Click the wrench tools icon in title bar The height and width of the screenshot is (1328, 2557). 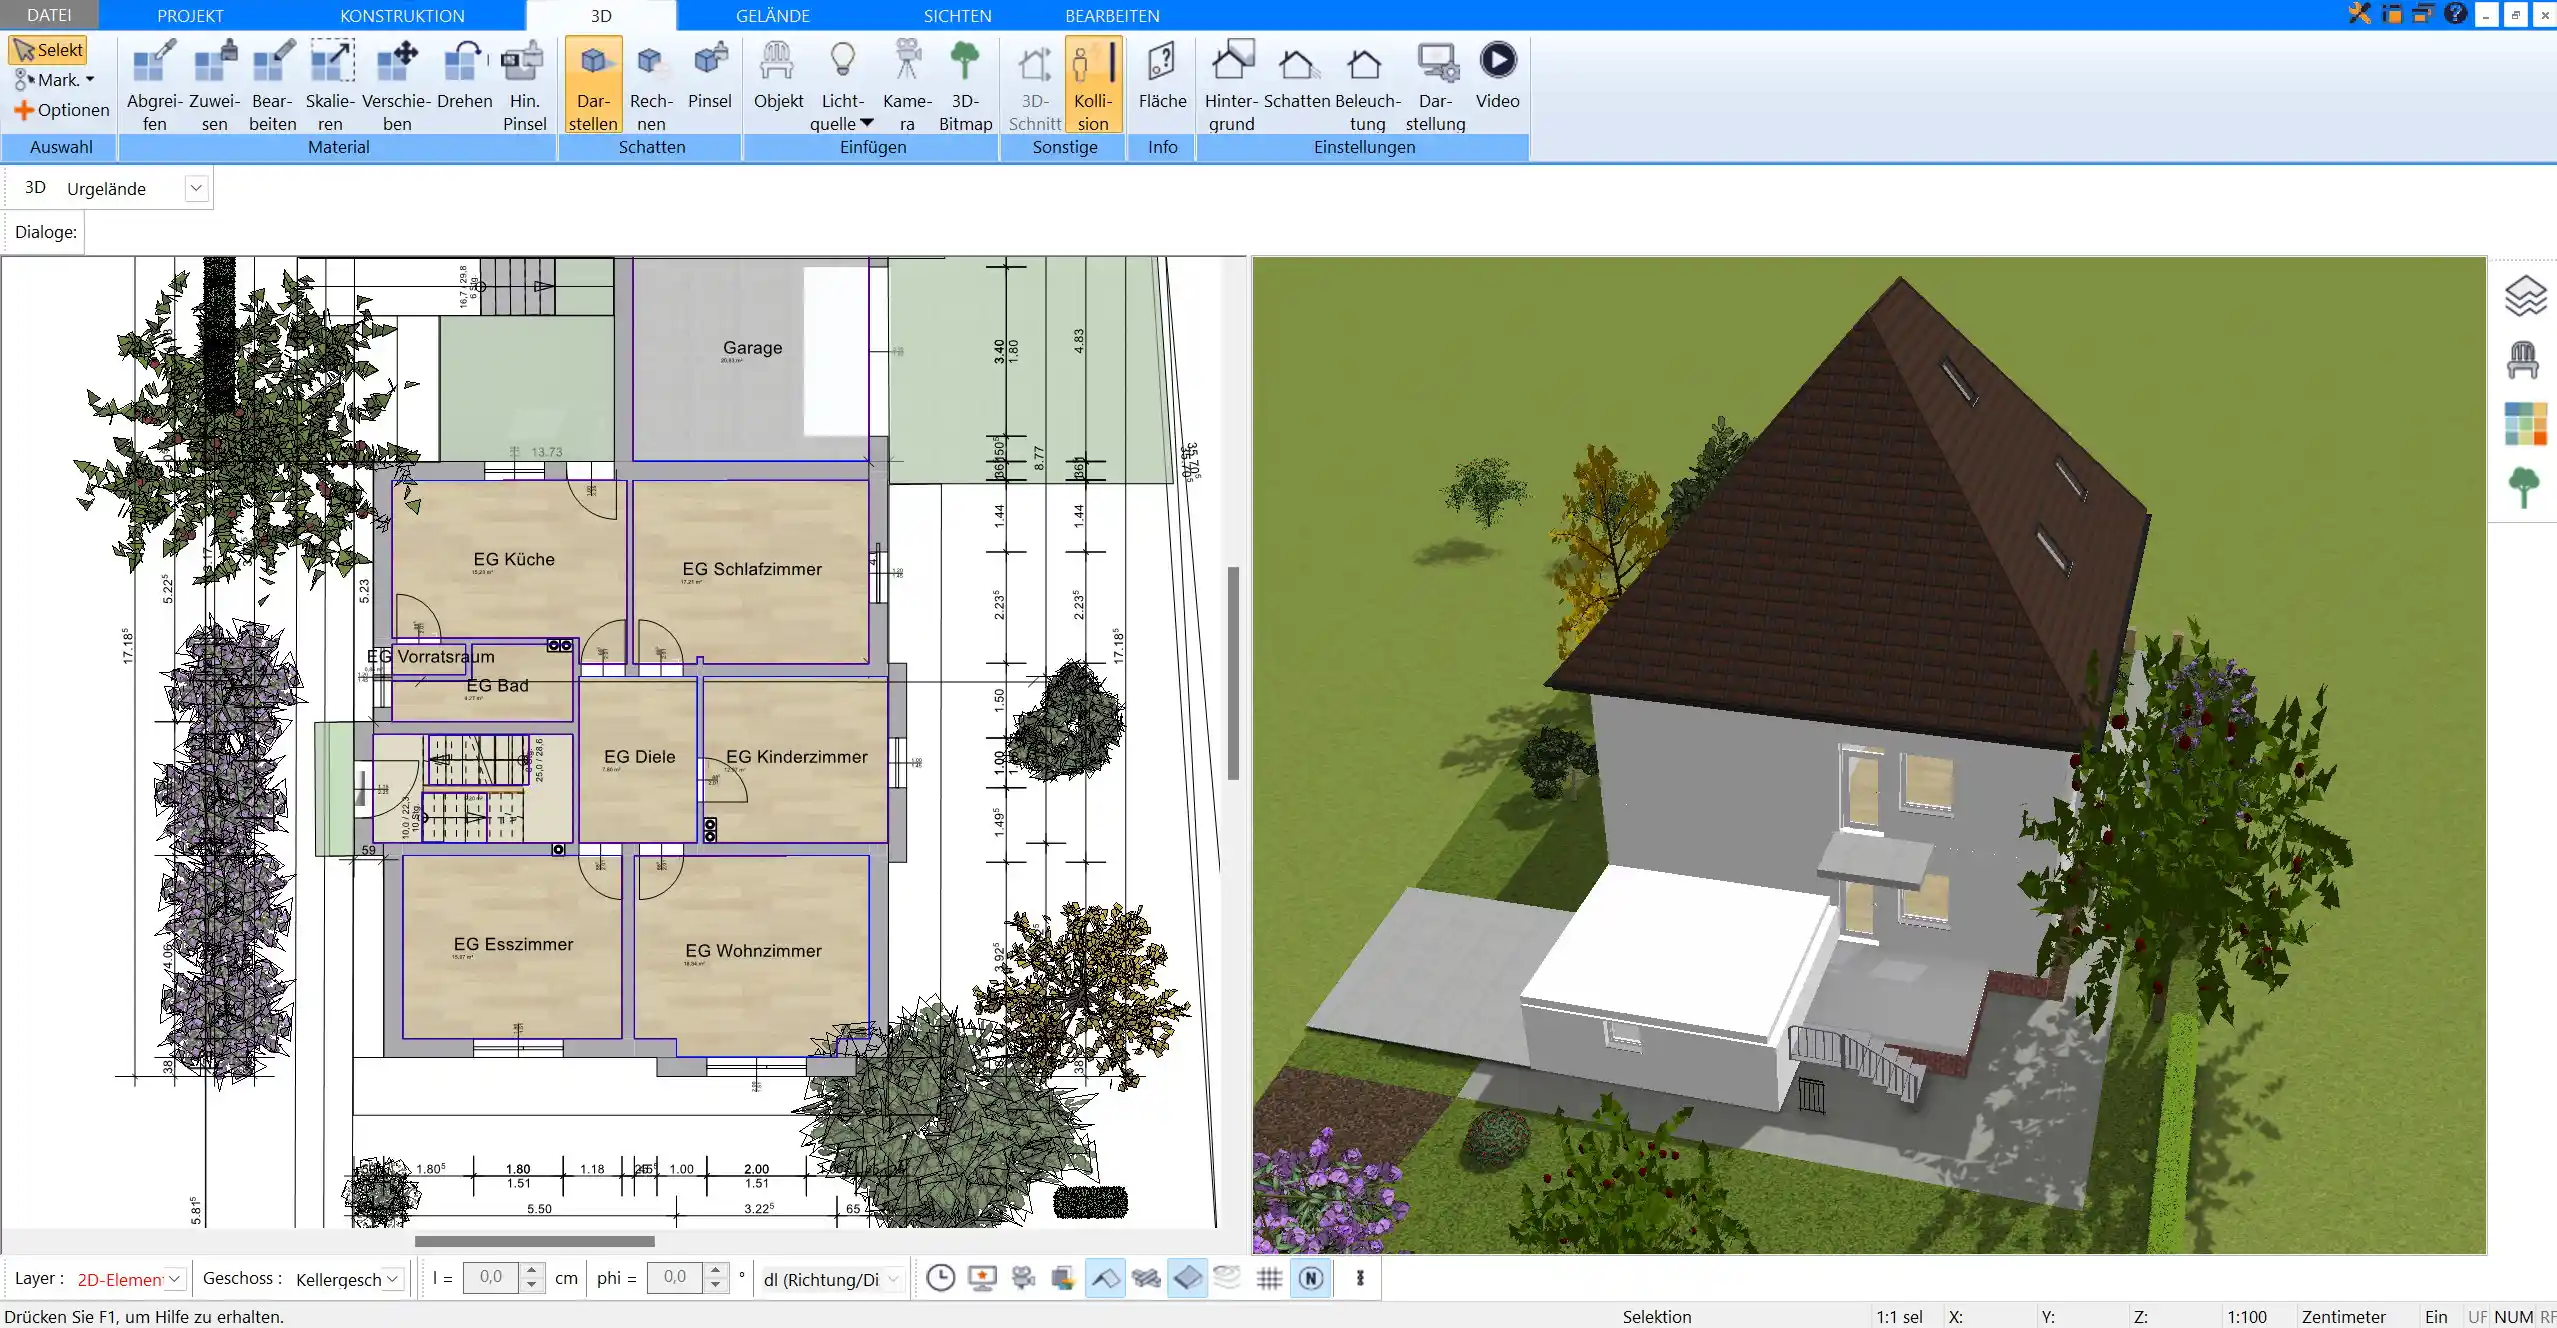(2360, 14)
